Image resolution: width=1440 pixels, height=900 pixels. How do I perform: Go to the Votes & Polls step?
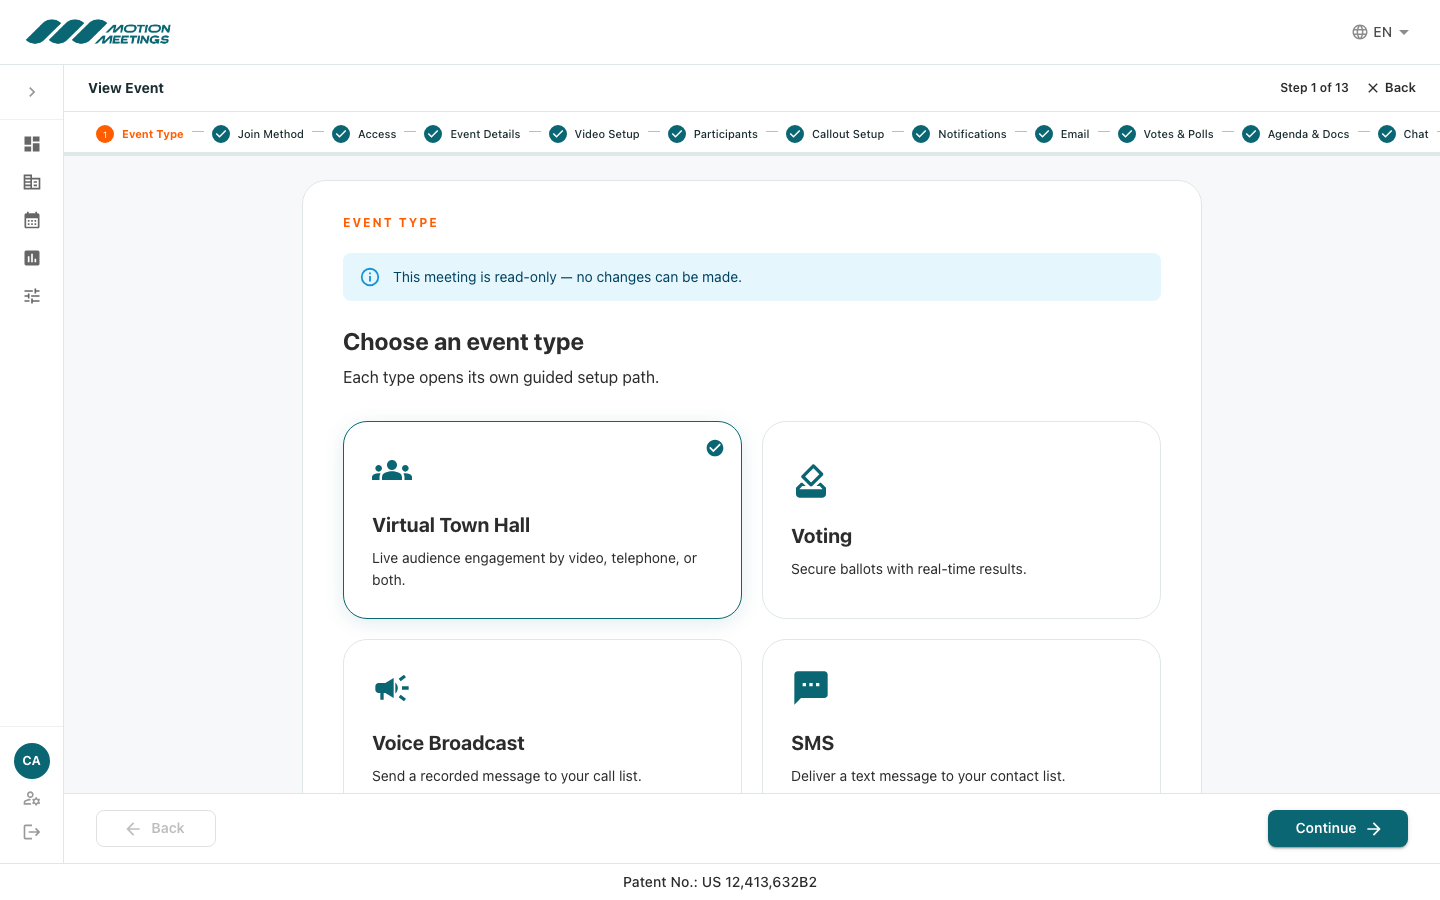coord(1166,134)
